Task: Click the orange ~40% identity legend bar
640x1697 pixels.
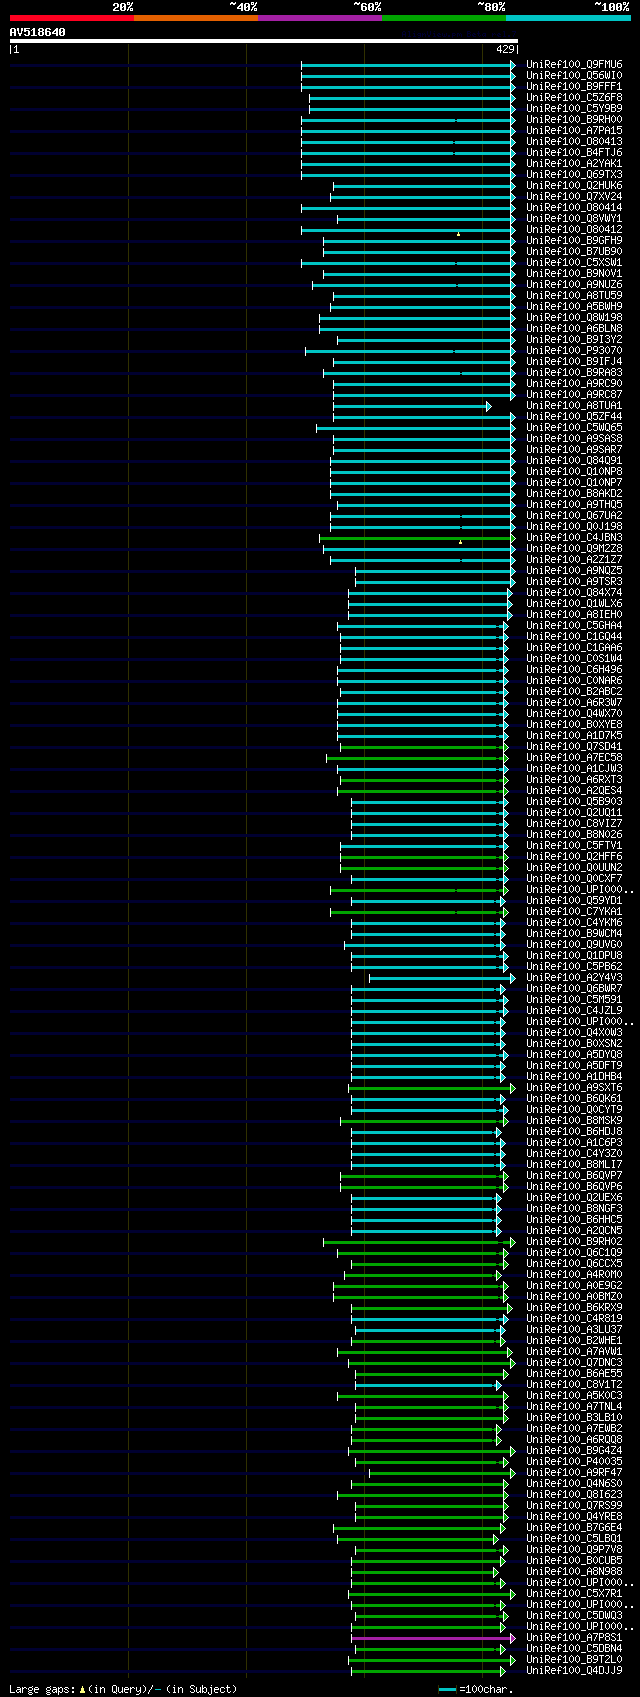Action: click(196, 18)
